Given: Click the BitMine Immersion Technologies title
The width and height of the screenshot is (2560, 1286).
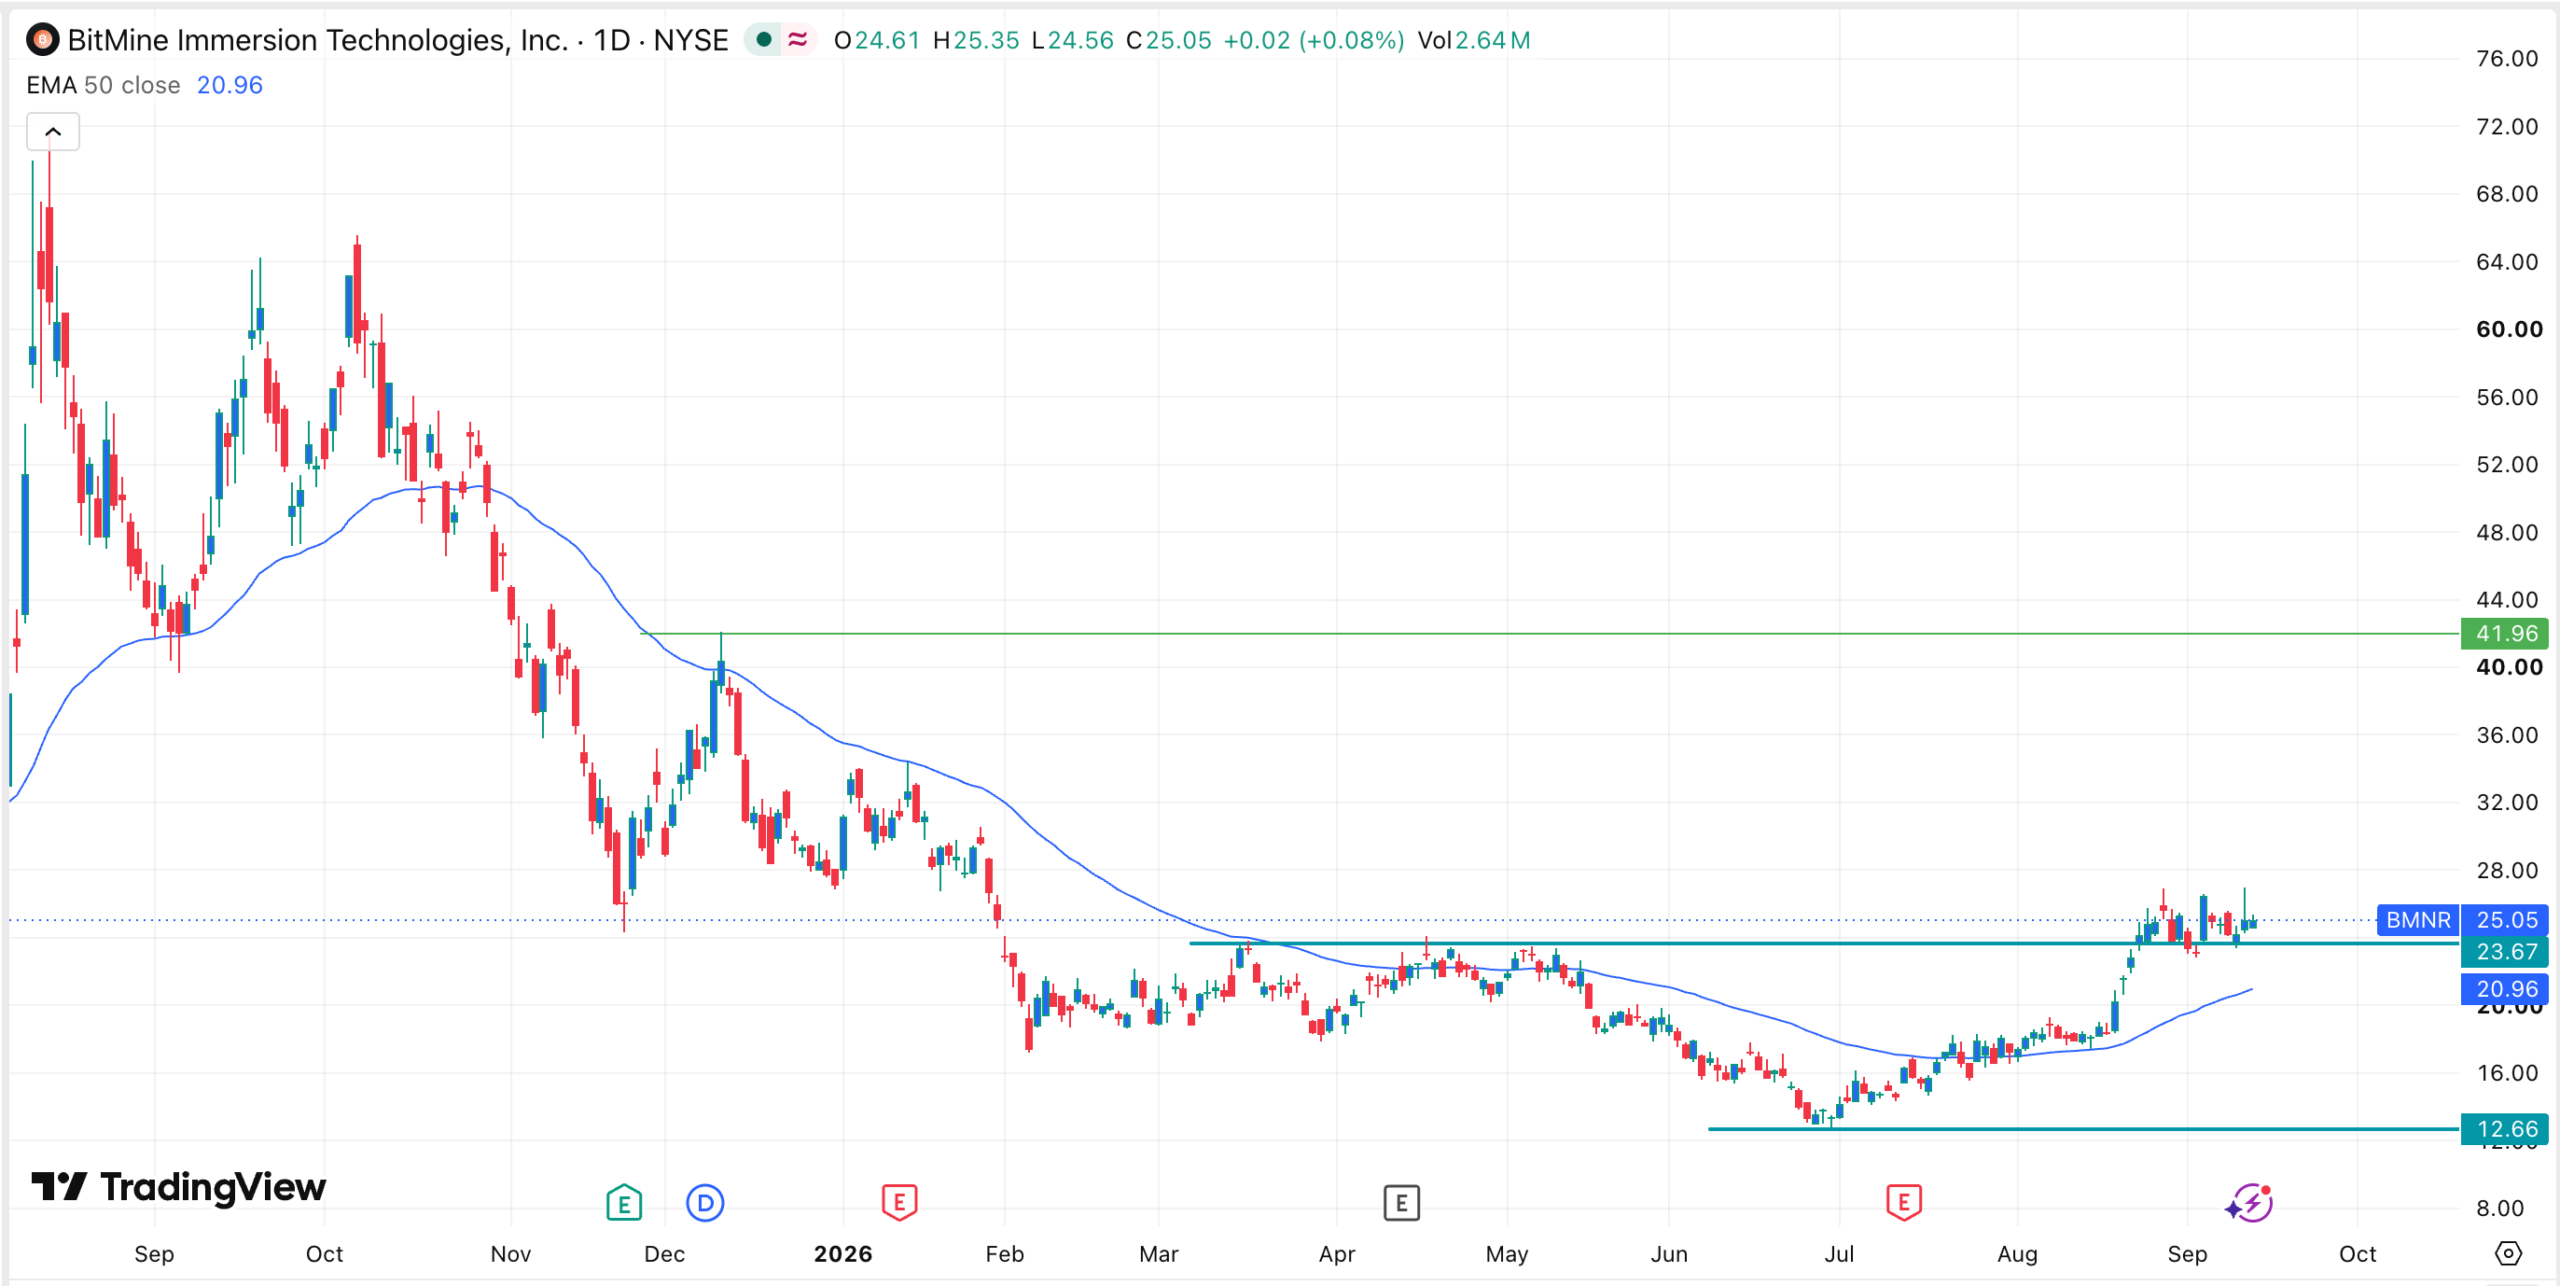Looking at the screenshot, I should [x=318, y=40].
